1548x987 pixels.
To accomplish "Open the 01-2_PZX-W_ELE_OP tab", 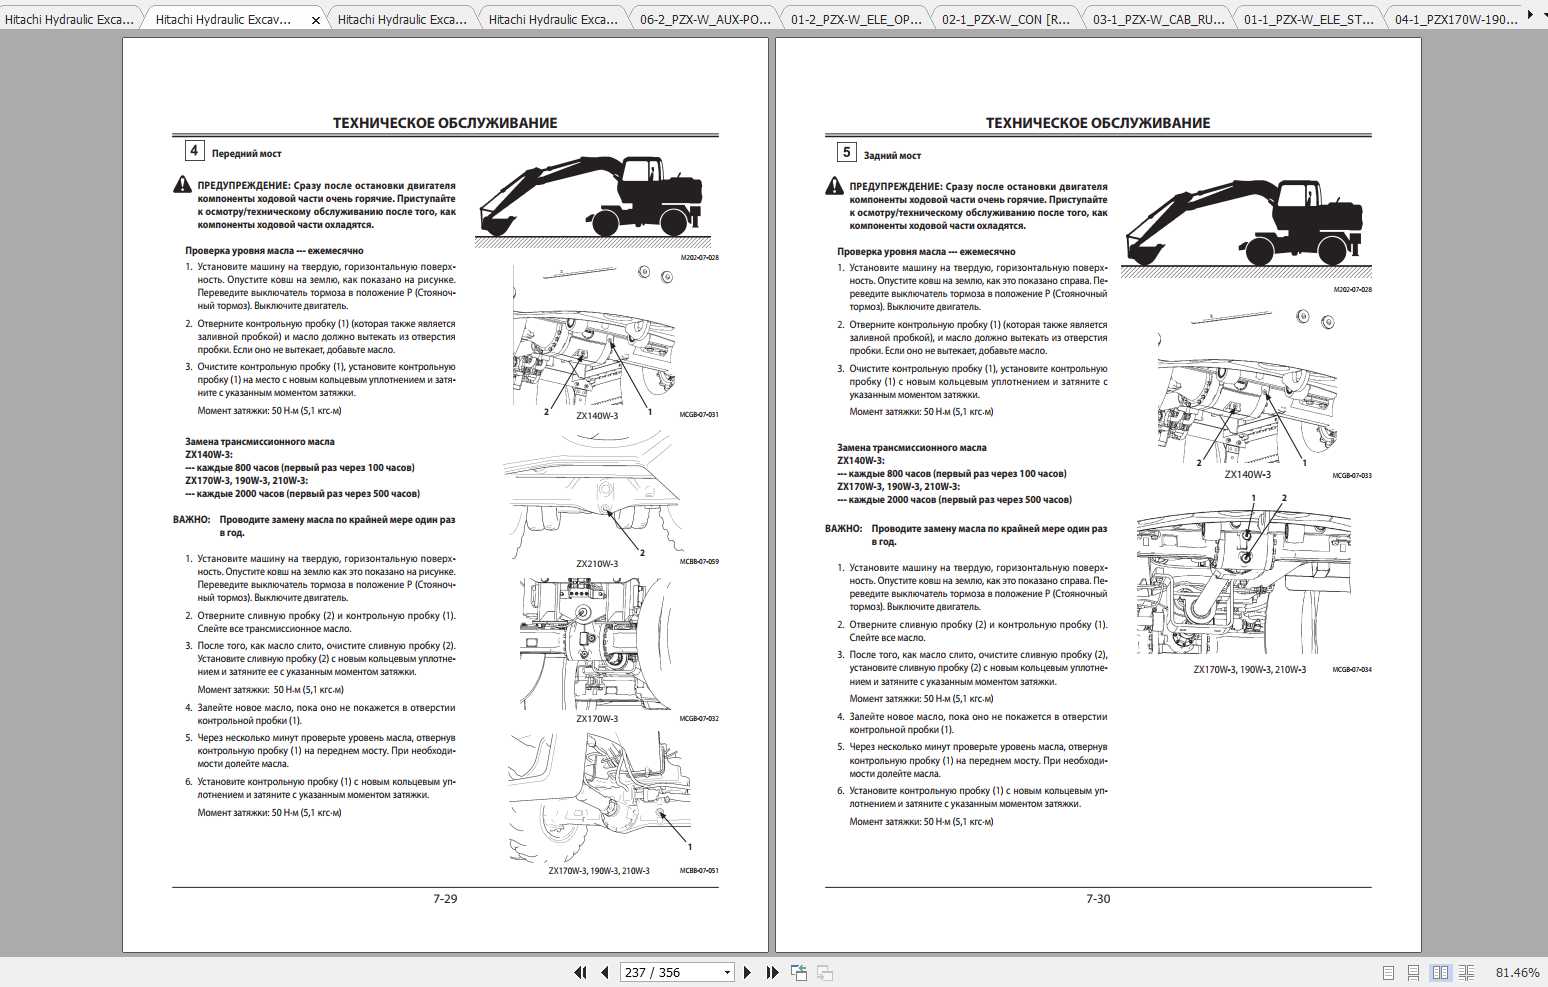I will pyautogui.click(x=856, y=17).
